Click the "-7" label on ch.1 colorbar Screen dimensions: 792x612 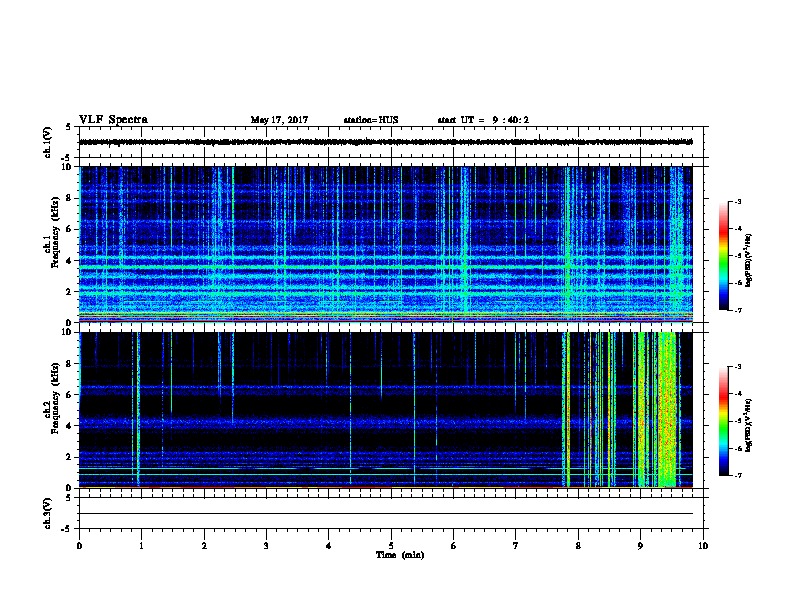pos(738,310)
